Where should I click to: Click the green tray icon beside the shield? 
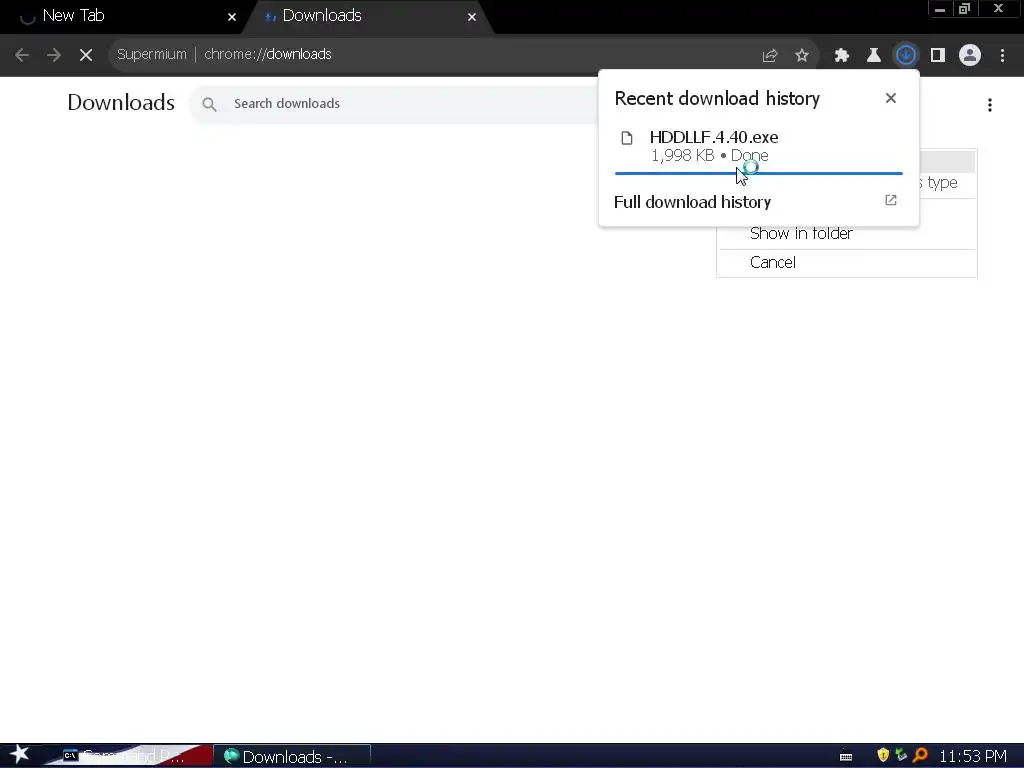click(901, 756)
